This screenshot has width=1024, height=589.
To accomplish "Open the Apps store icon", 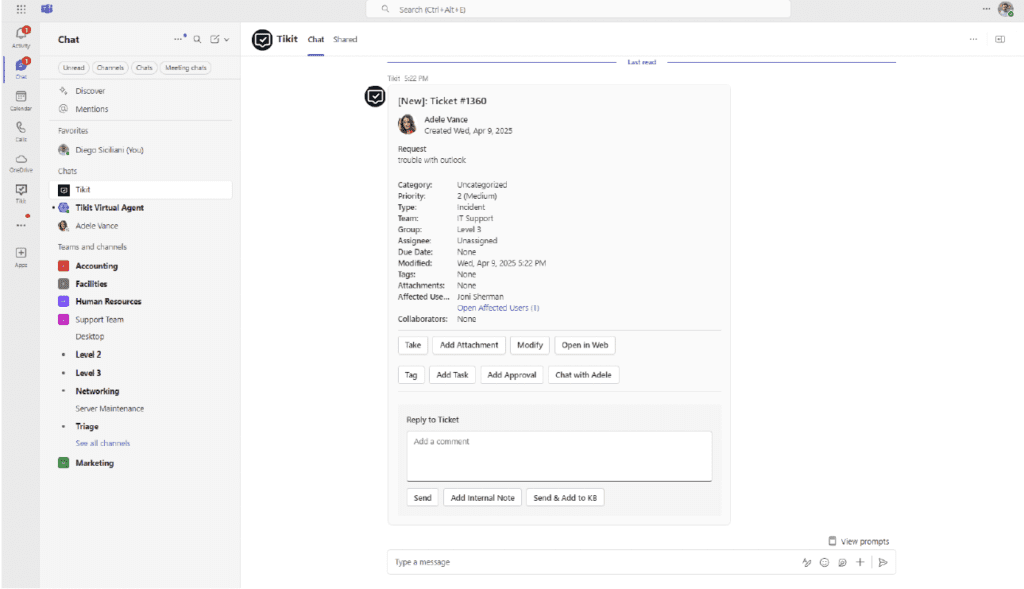I will click(21, 257).
